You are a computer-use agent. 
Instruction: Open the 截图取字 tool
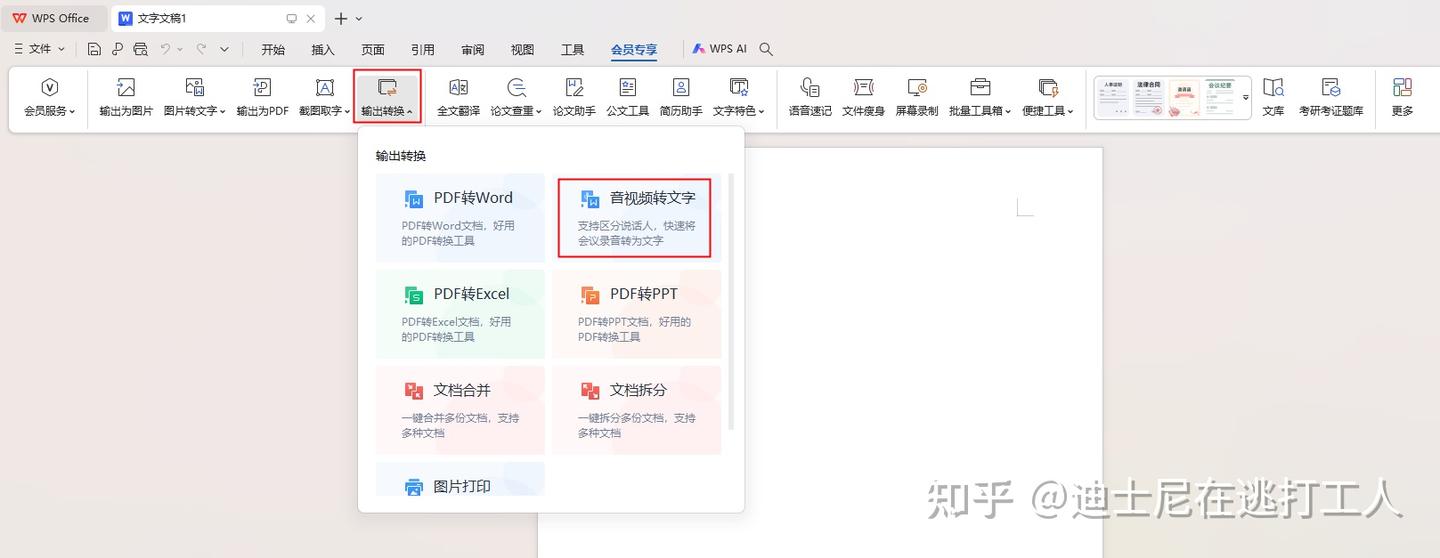(325, 97)
